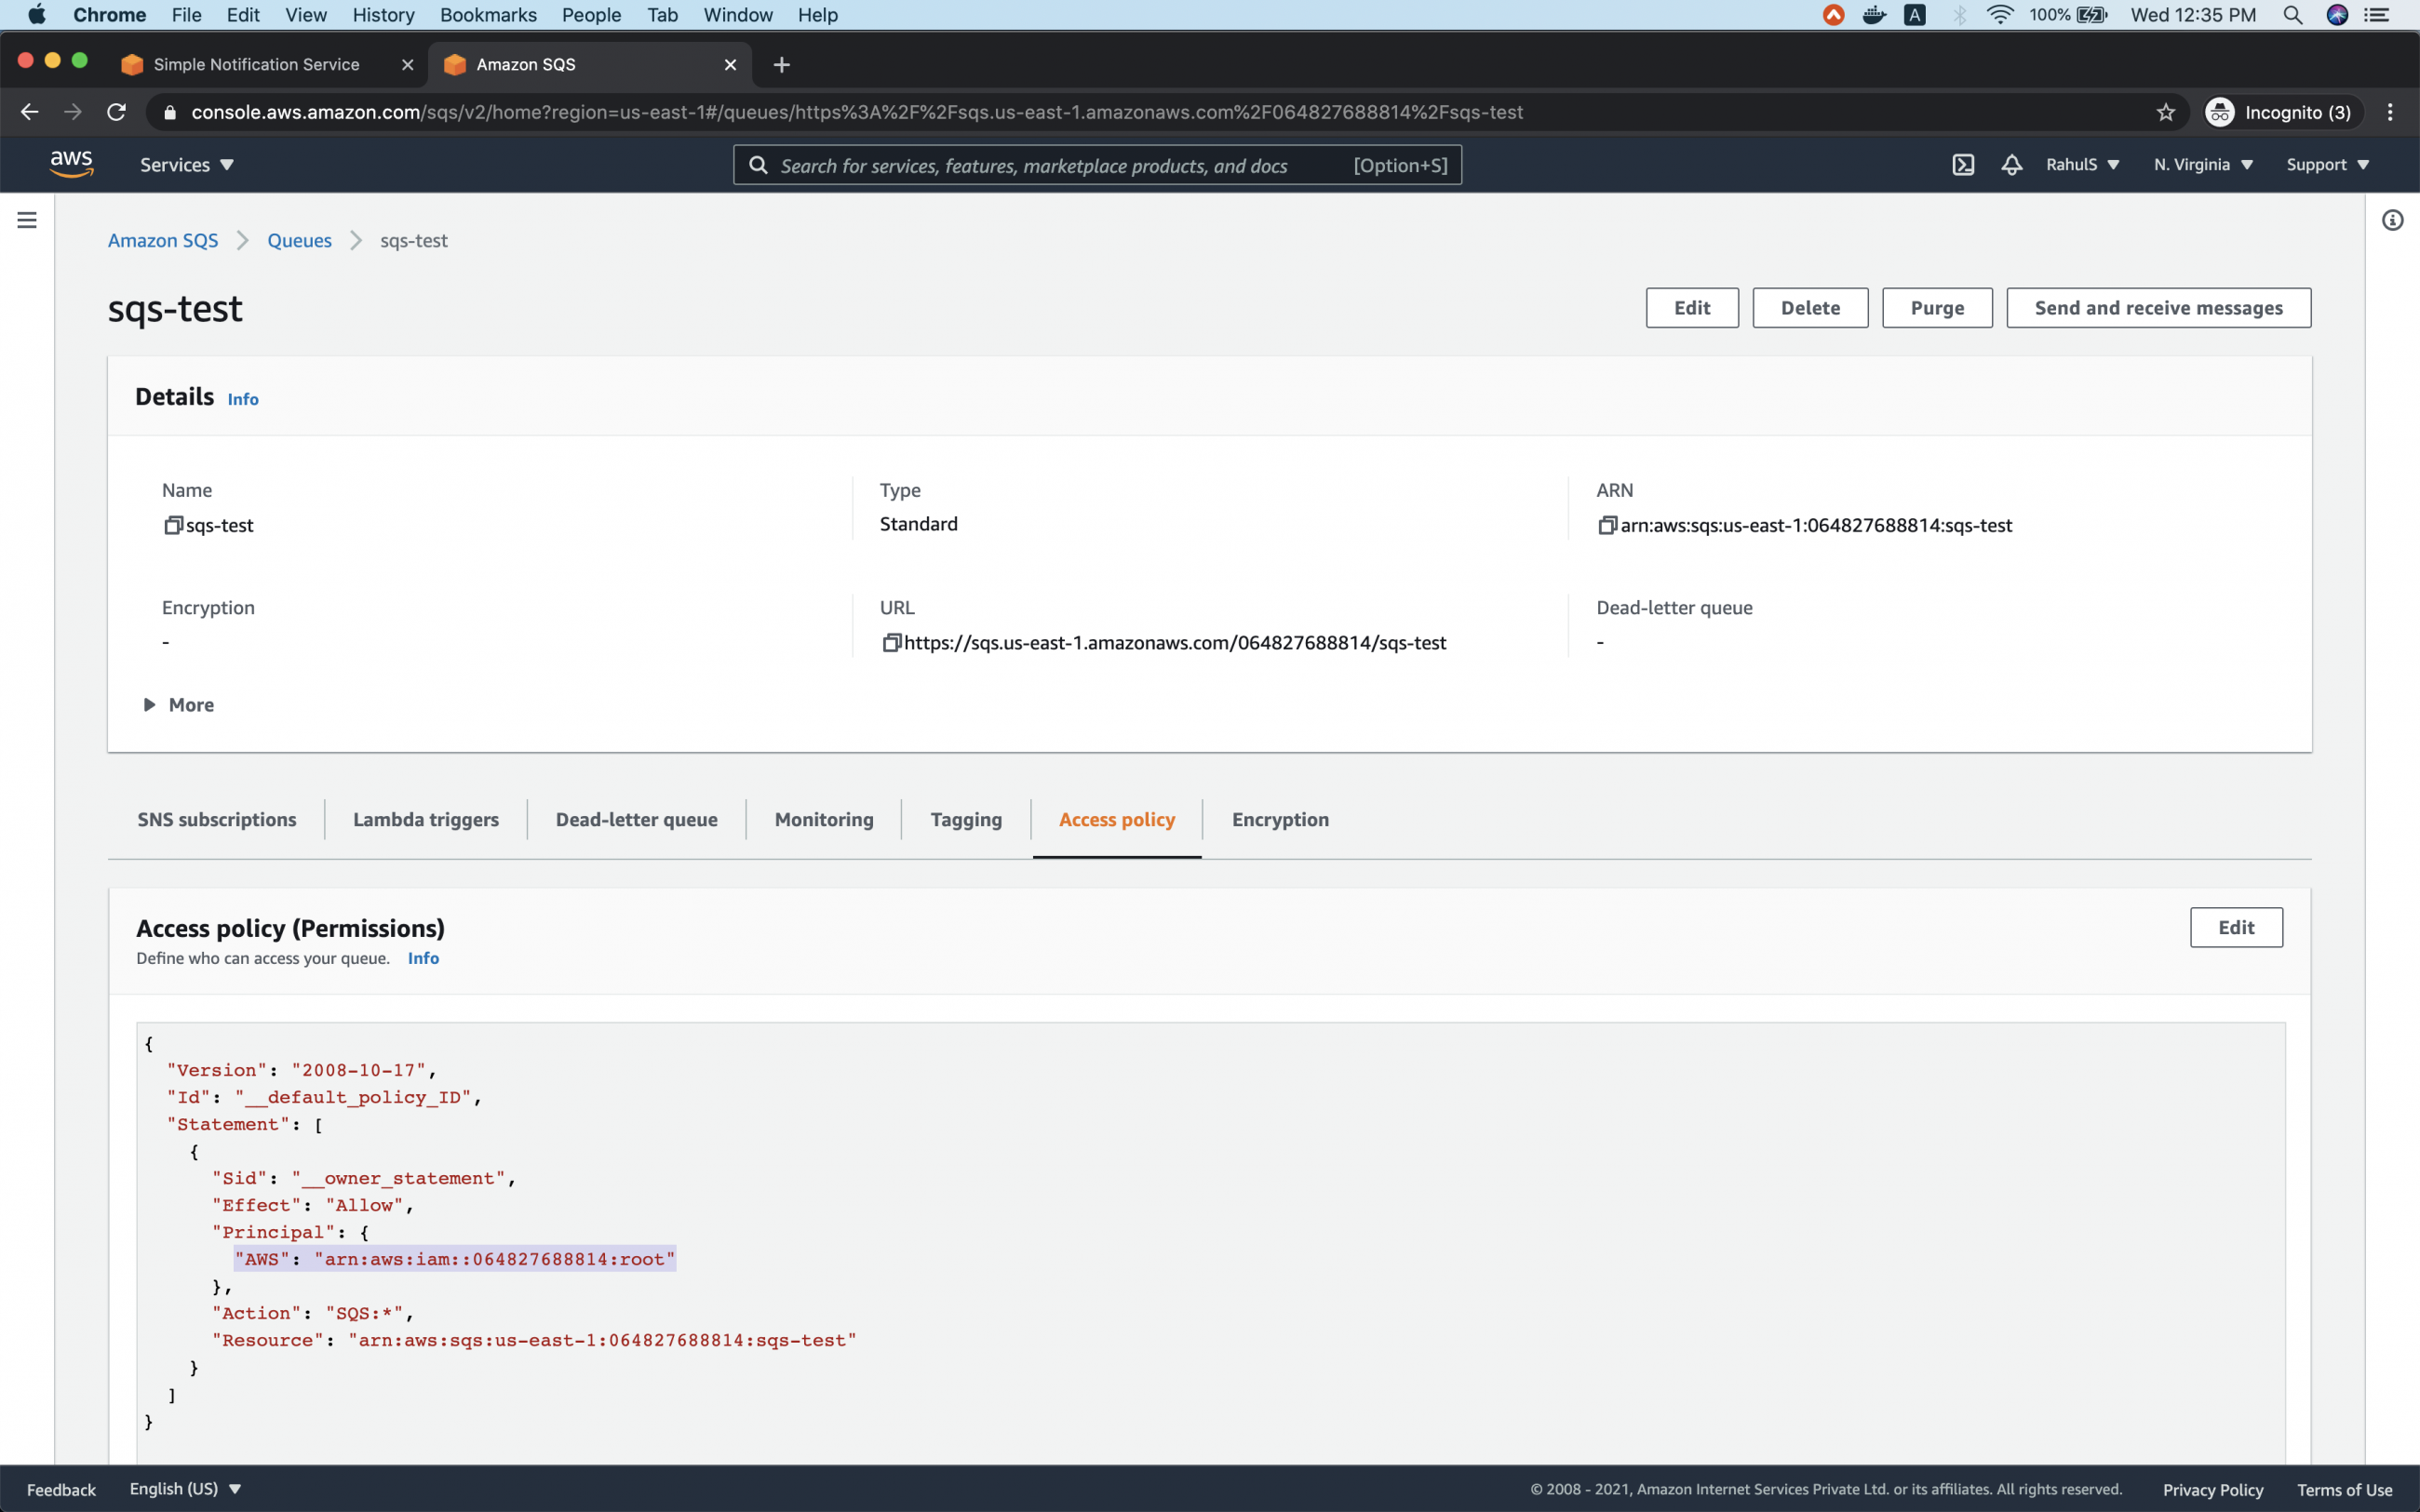
Task: Reload the page in Chrome
Action: click(x=116, y=112)
